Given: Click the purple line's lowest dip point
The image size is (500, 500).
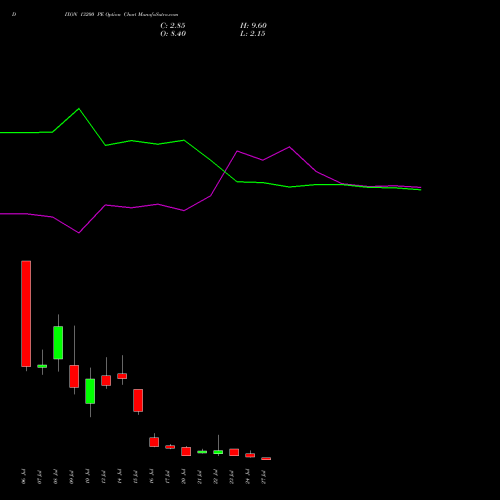Looking at the screenshot, I should [79, 233].
